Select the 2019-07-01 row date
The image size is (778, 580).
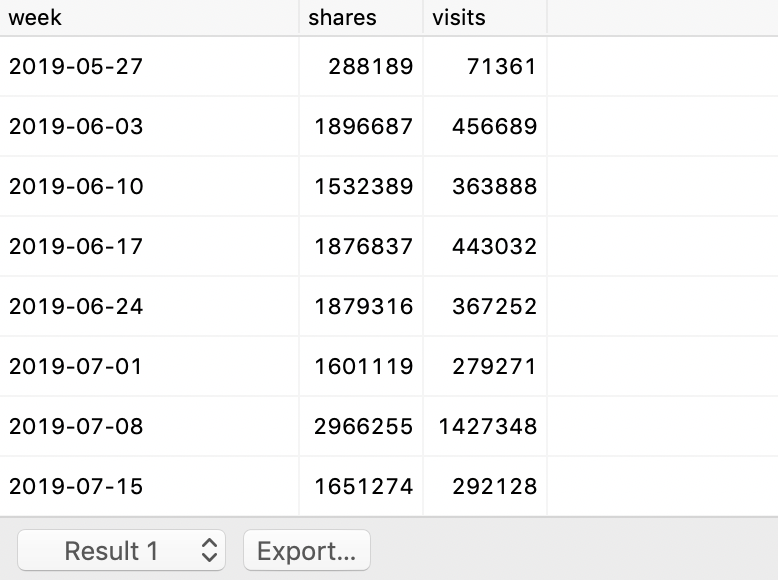(76, 367)
